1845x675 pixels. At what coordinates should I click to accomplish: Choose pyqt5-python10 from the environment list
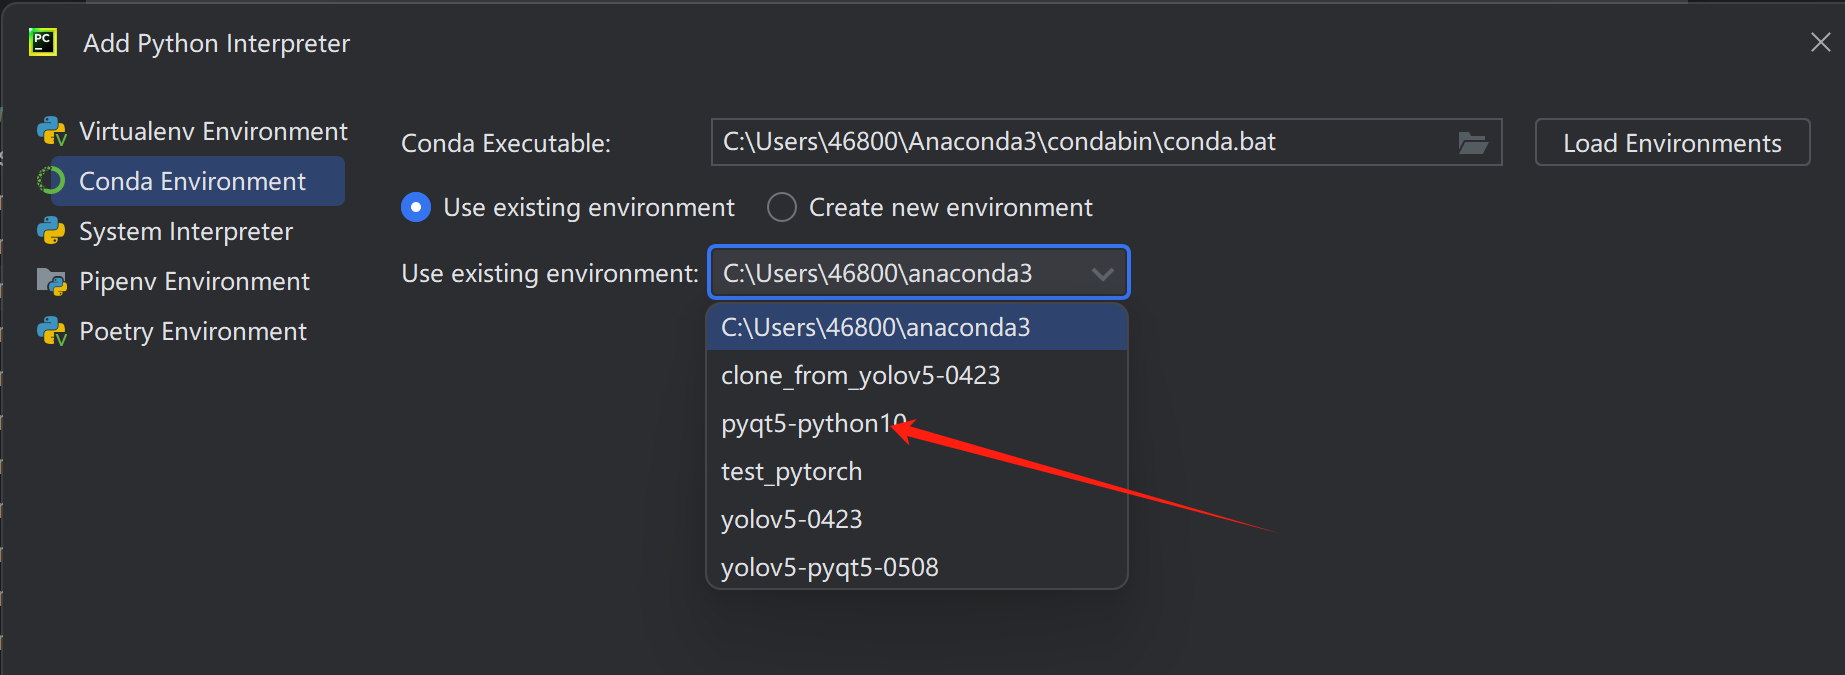pyautogui.click(x=812, y=424)
